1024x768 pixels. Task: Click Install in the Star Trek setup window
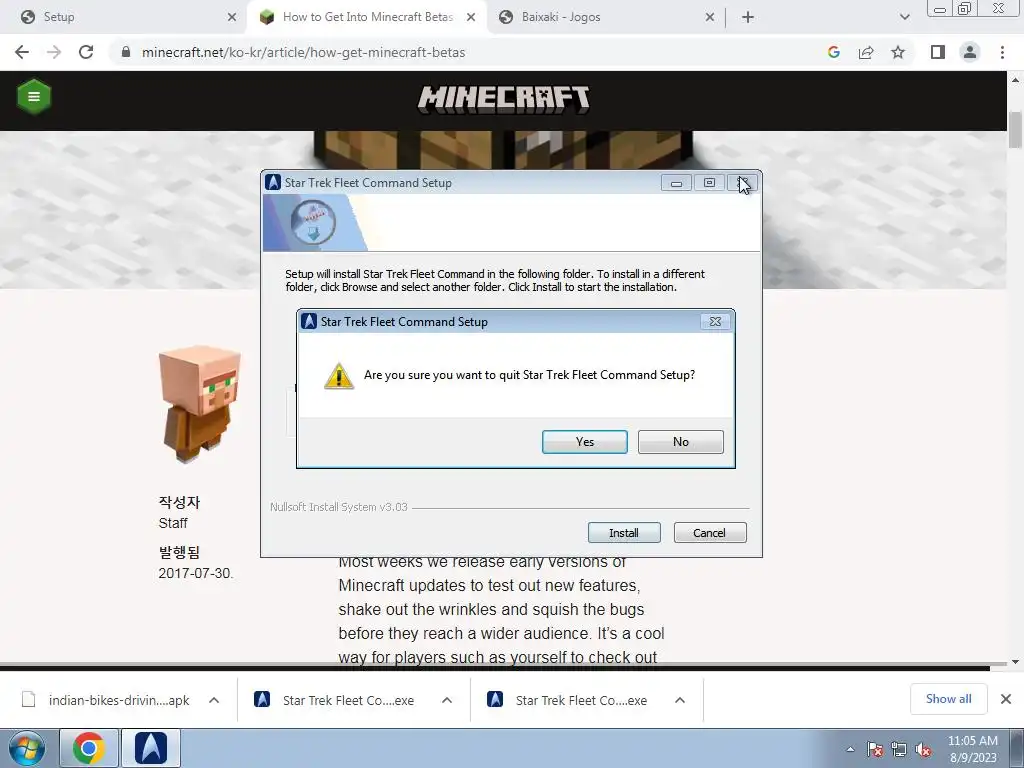click(x=624, y=533)
